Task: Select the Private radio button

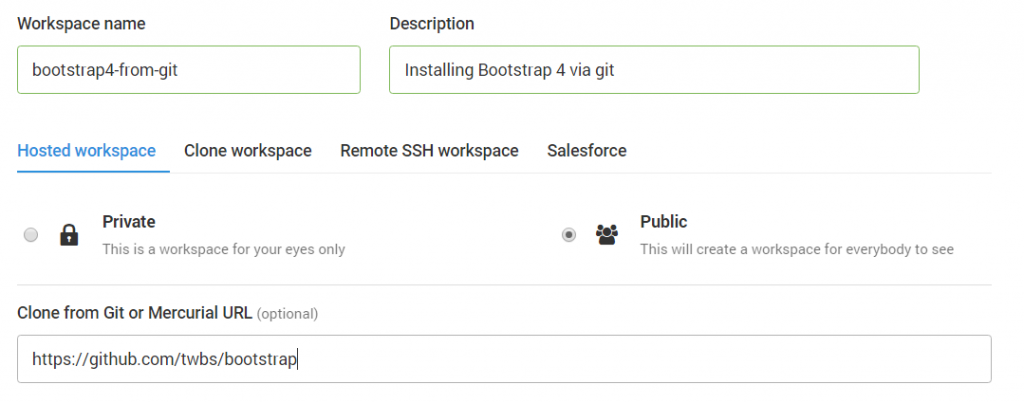Action: (x=31, y=234)
